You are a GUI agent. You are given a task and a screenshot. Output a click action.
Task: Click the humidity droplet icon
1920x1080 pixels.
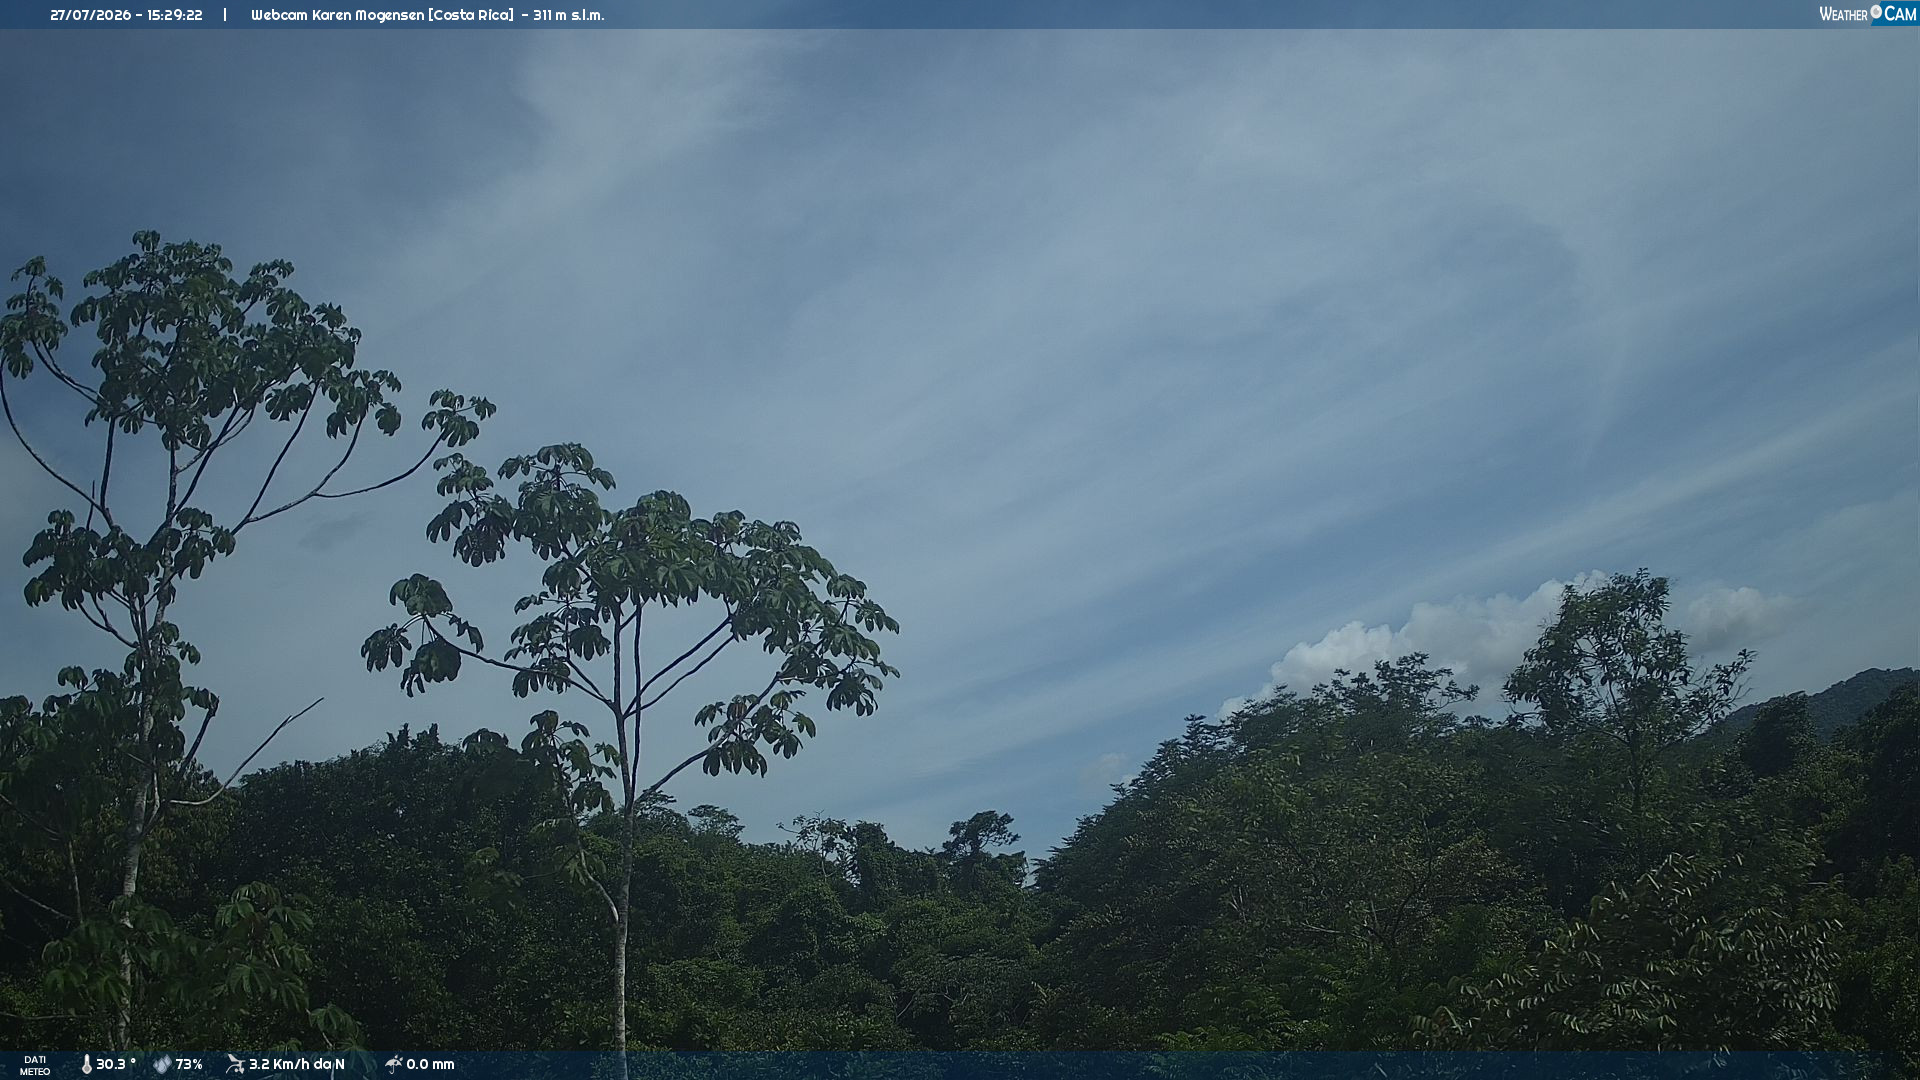(162, 1064)
